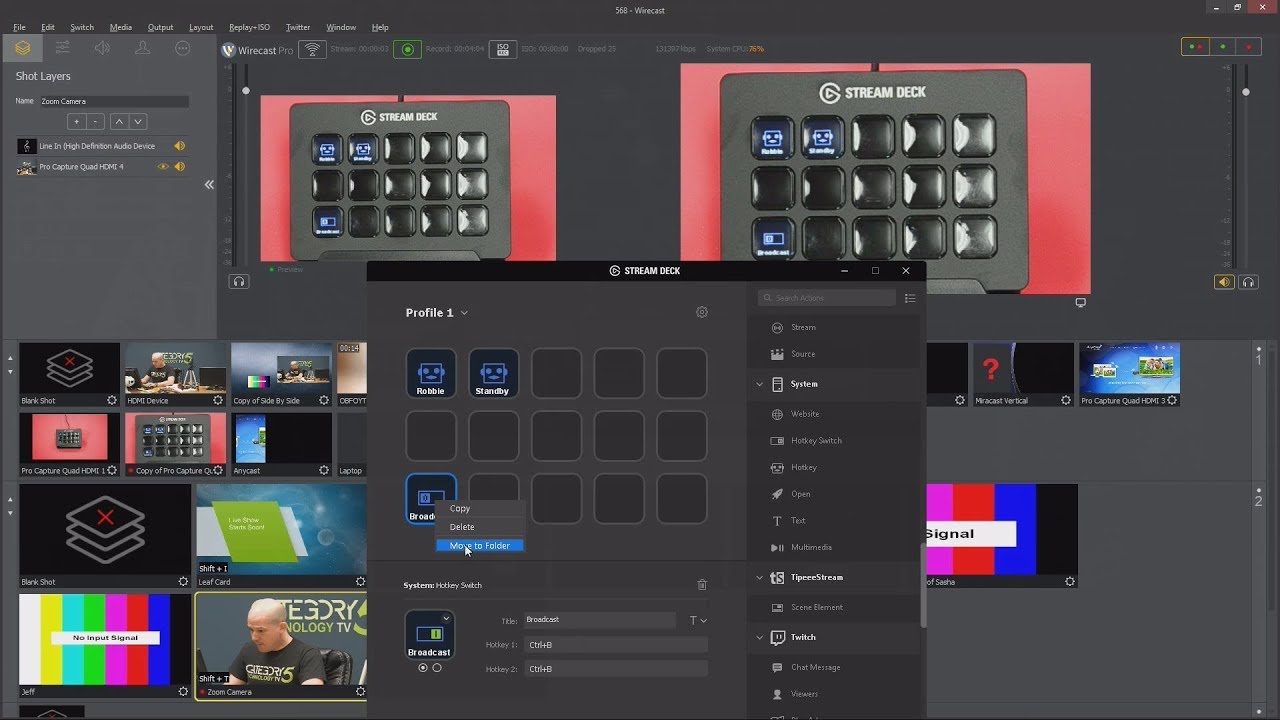Open the Switch menu

82,27
